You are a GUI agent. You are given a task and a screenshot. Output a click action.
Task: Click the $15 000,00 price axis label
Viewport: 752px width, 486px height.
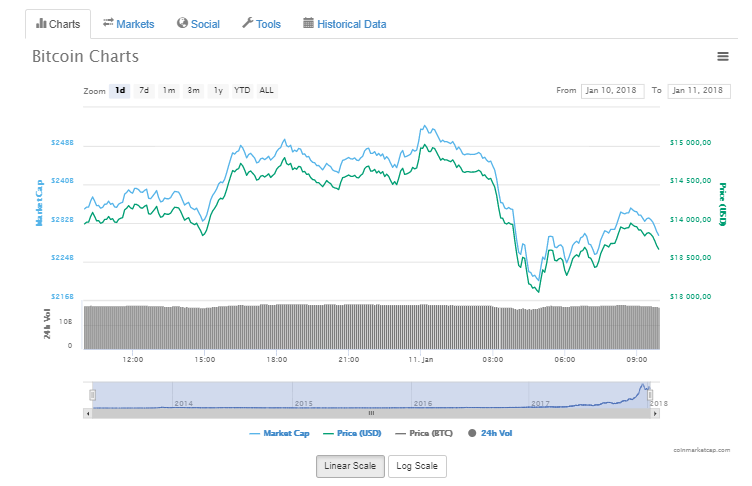(691, 142)
